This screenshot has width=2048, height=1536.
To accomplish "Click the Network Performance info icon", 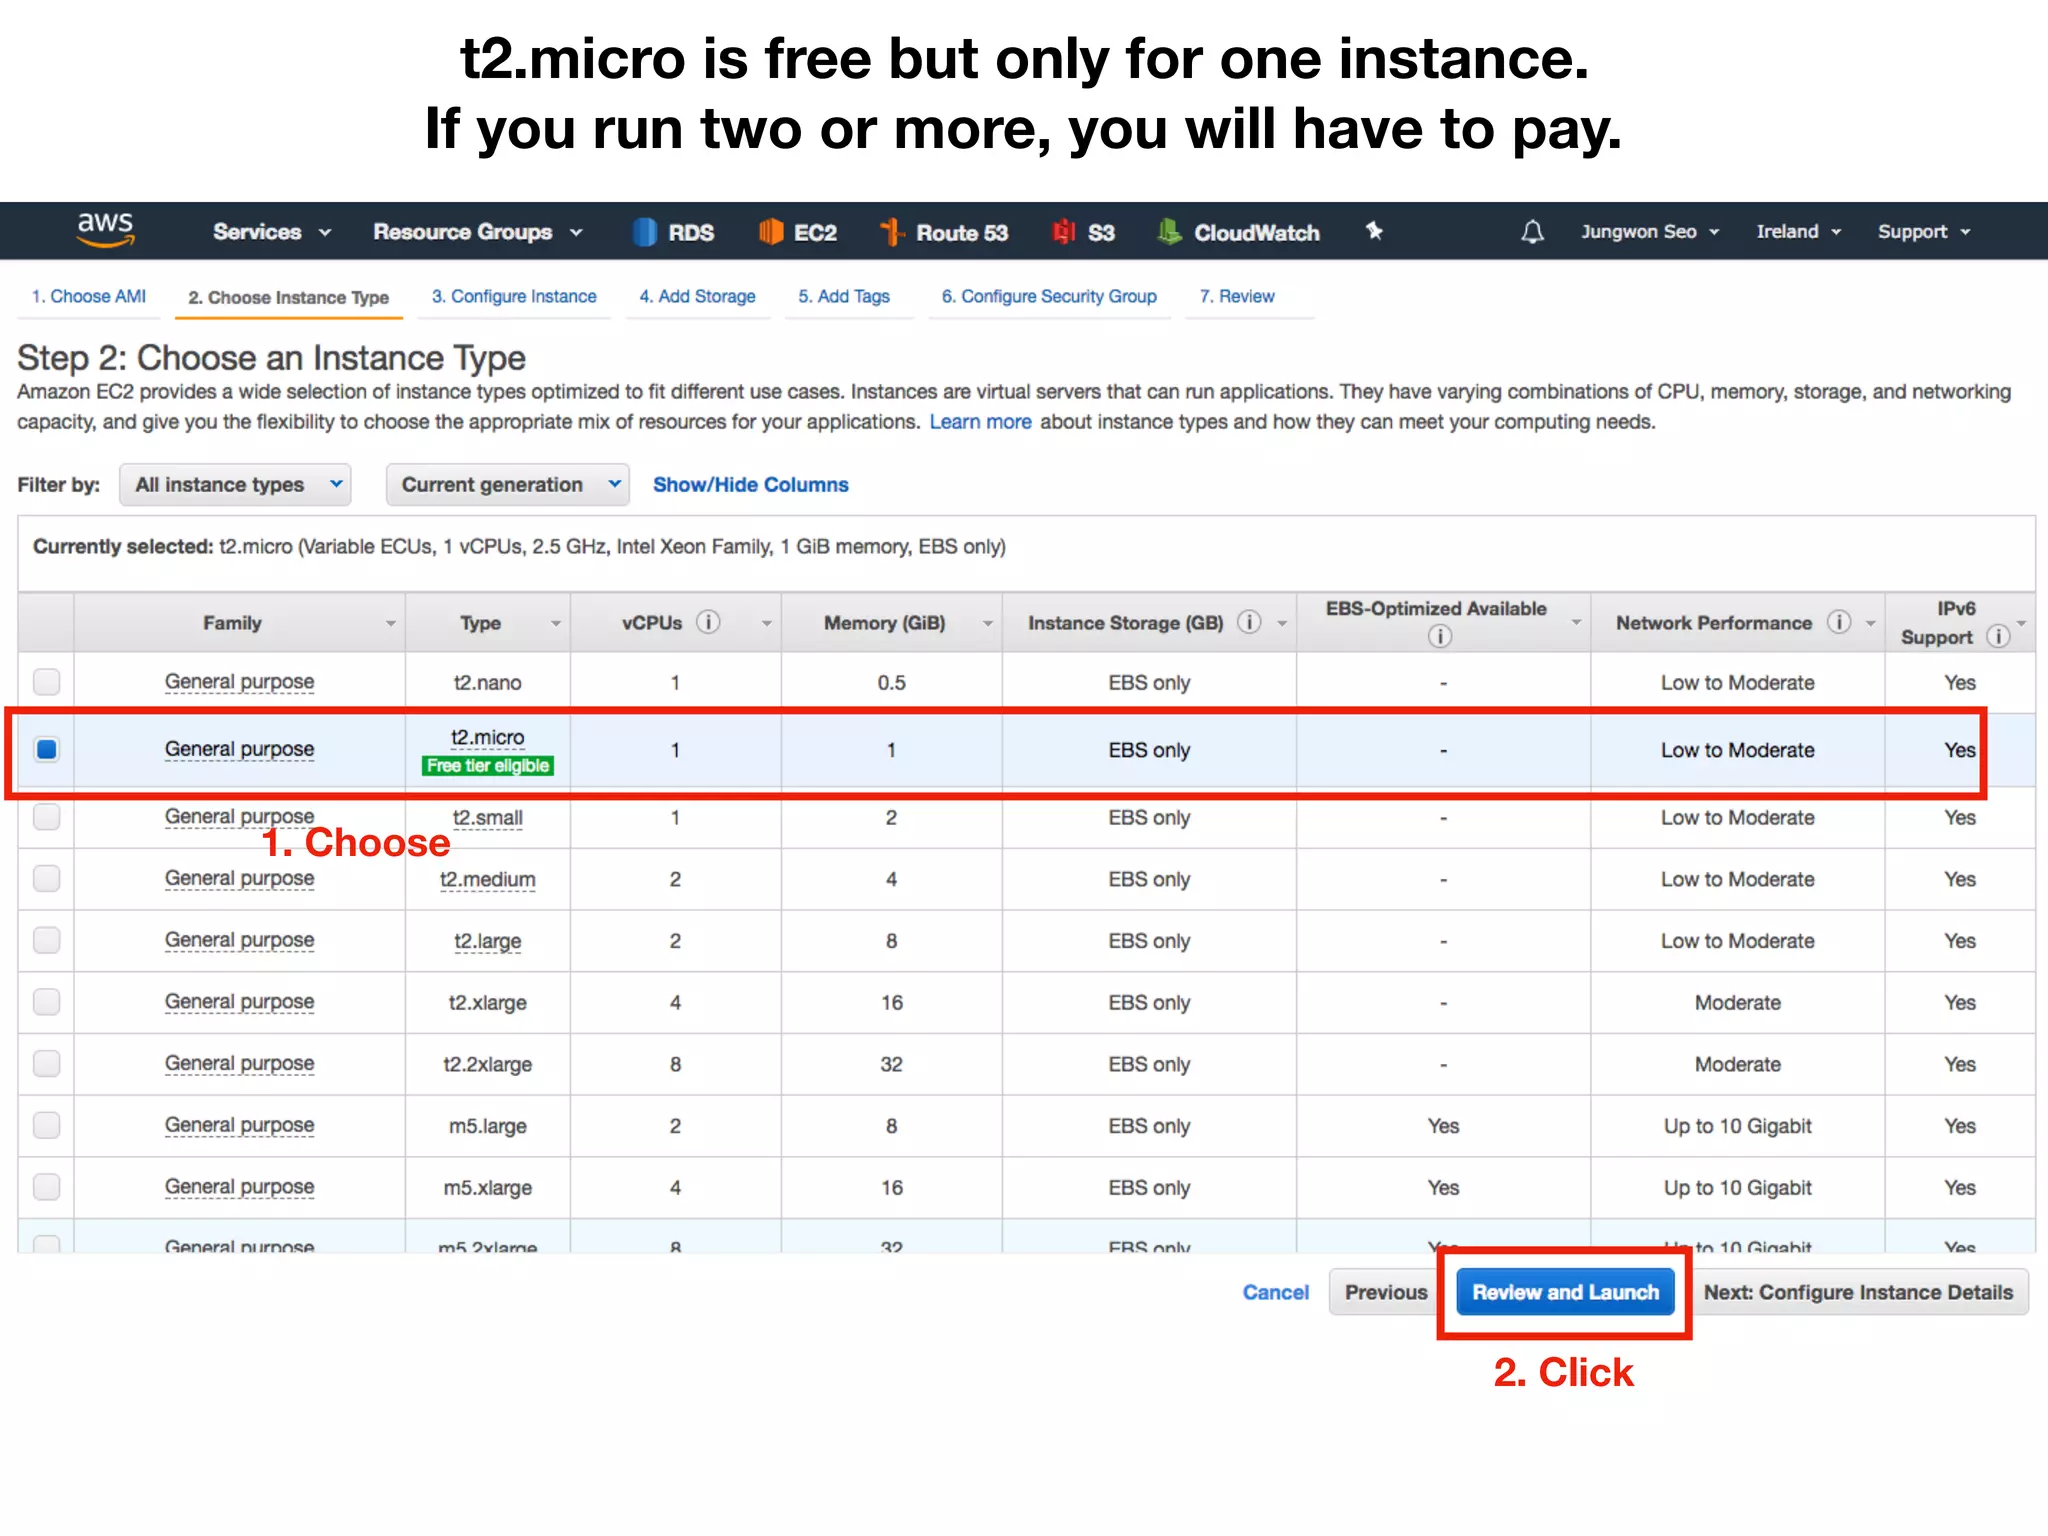I will point(1839,622).
